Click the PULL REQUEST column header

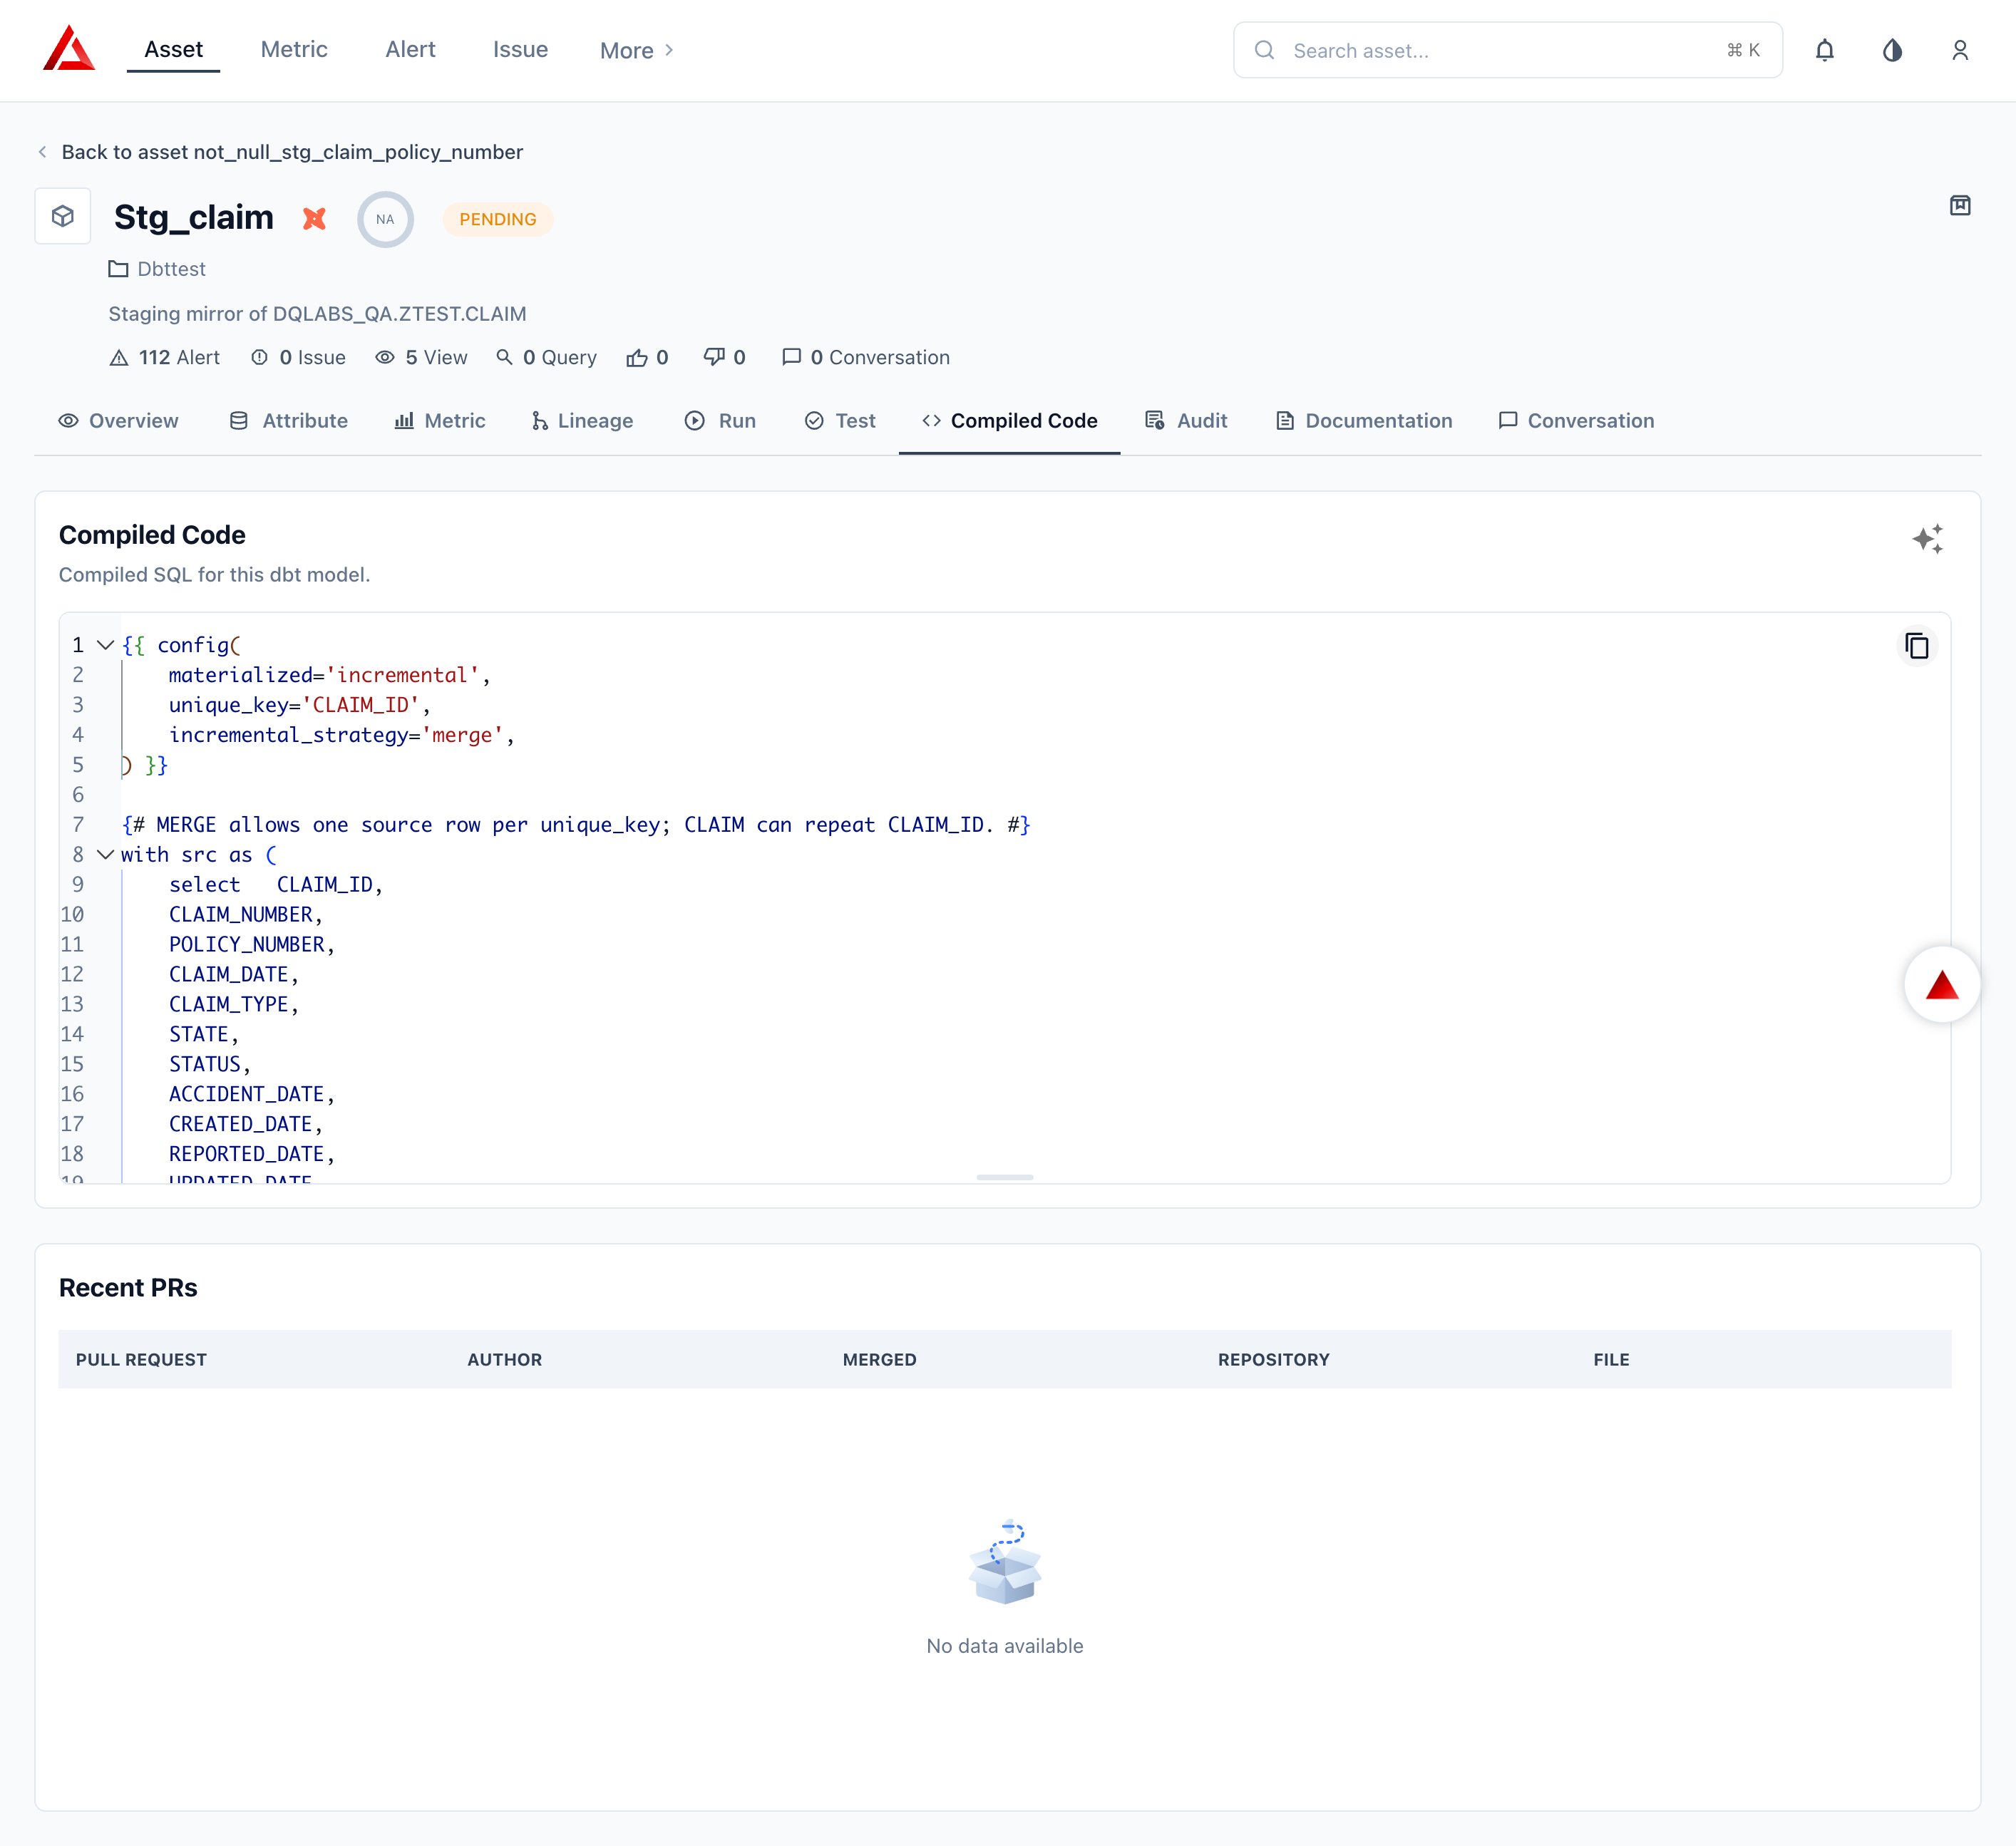(141, 1360)
